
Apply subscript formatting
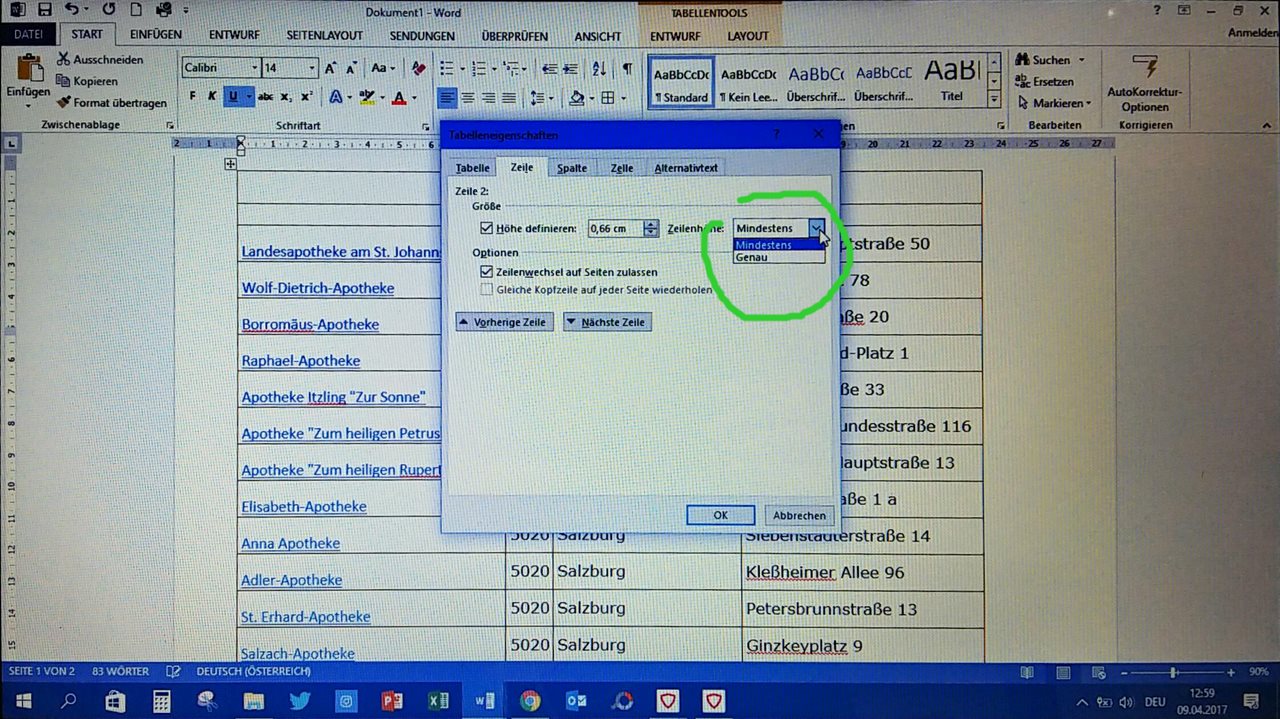point(286,97)
